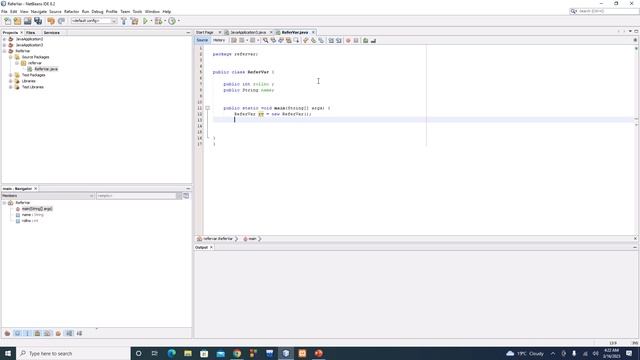This screenshot has height=360, width=640.
Task: Click the Open Project toolbar icon
Action: (x=27, y=21)
